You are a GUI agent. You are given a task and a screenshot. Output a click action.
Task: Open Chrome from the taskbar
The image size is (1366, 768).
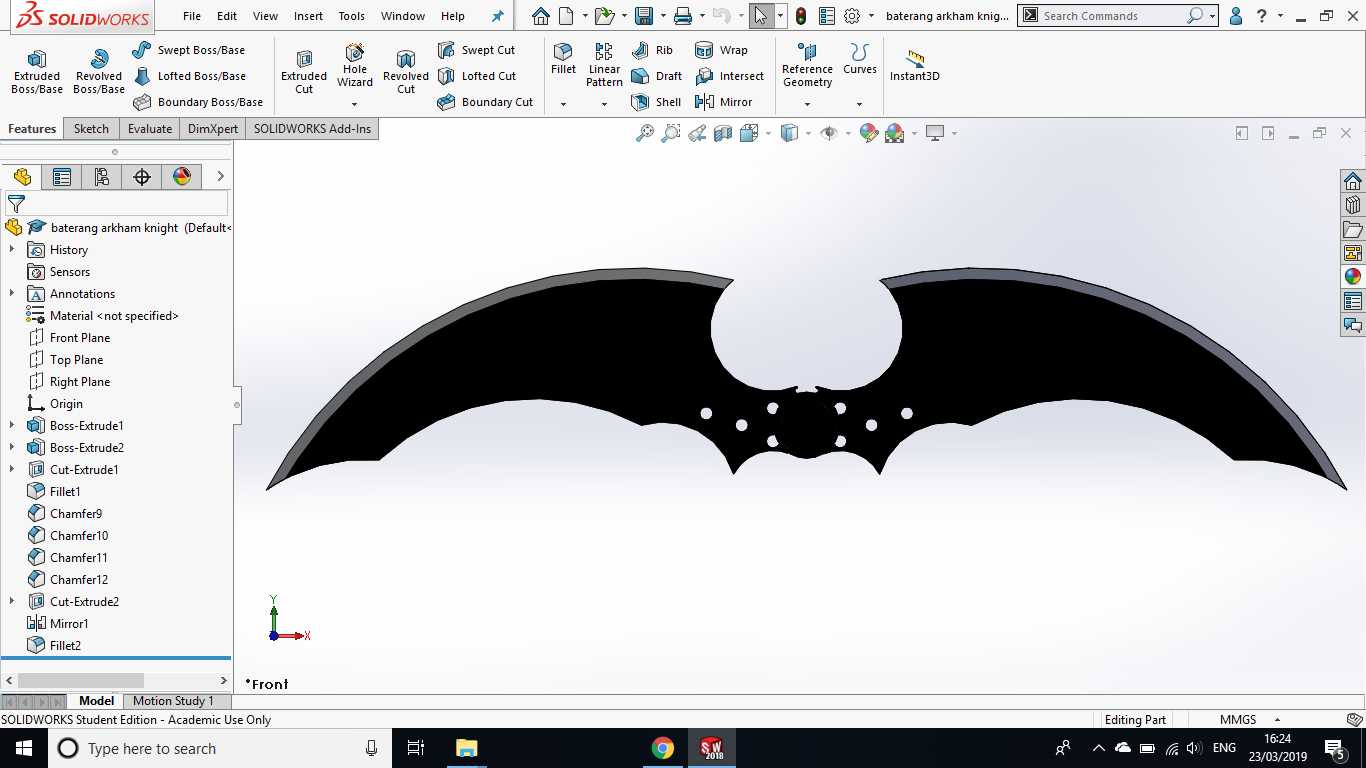click(x=662, y=748)
